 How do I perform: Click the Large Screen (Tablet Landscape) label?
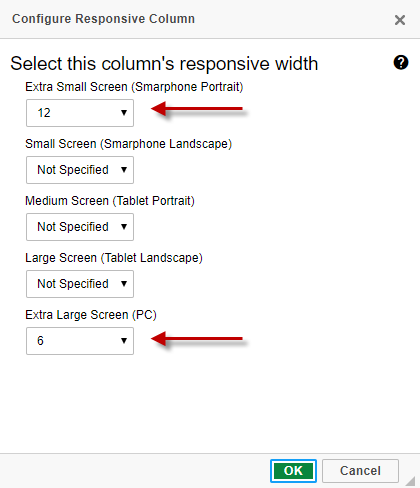click(114, 258)
